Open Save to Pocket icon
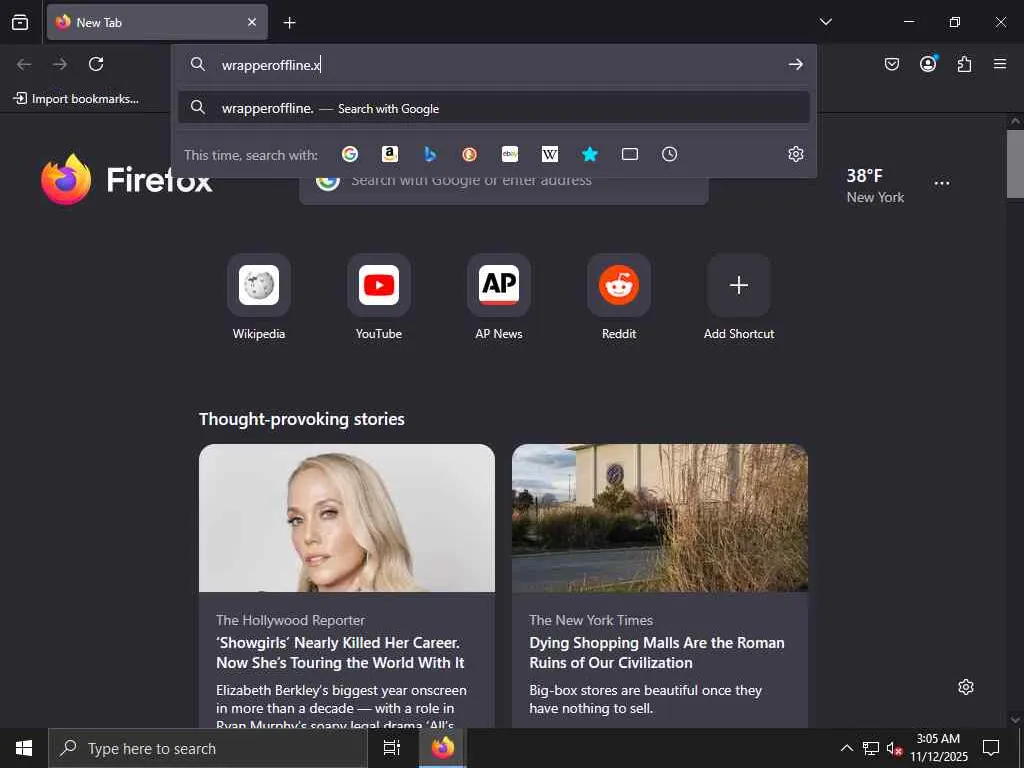Viewport: 1024px width, 768px height. tap(891, 64)
